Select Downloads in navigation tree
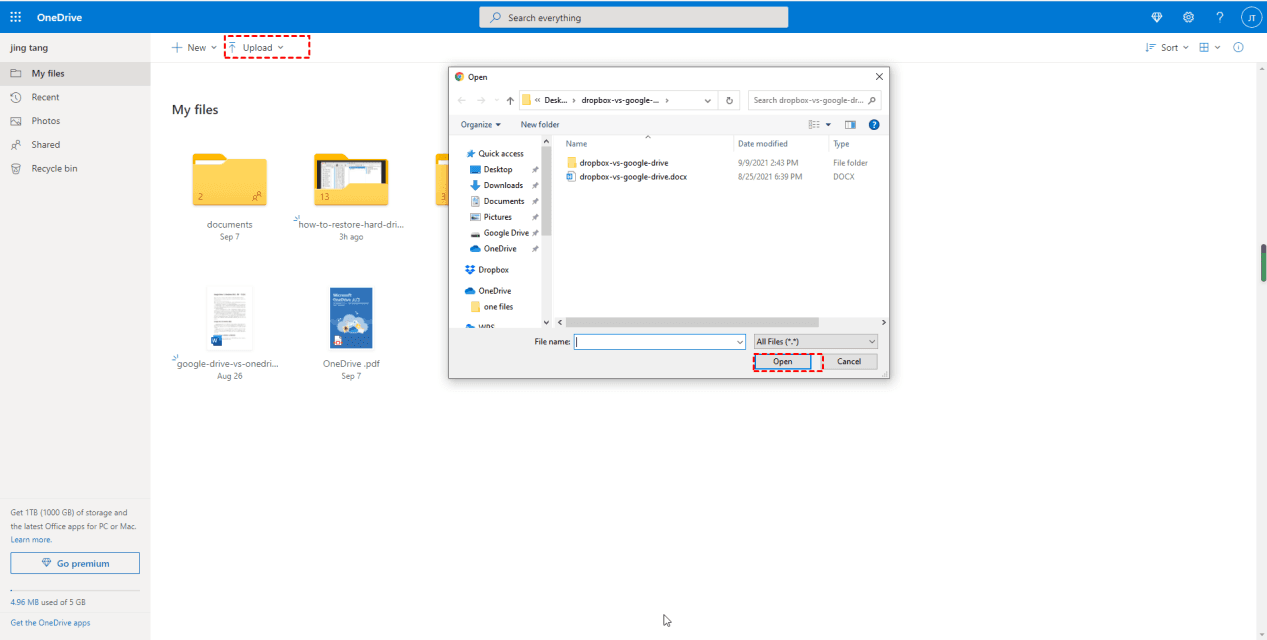The image size is (1267, 640). tap(503, 185)
